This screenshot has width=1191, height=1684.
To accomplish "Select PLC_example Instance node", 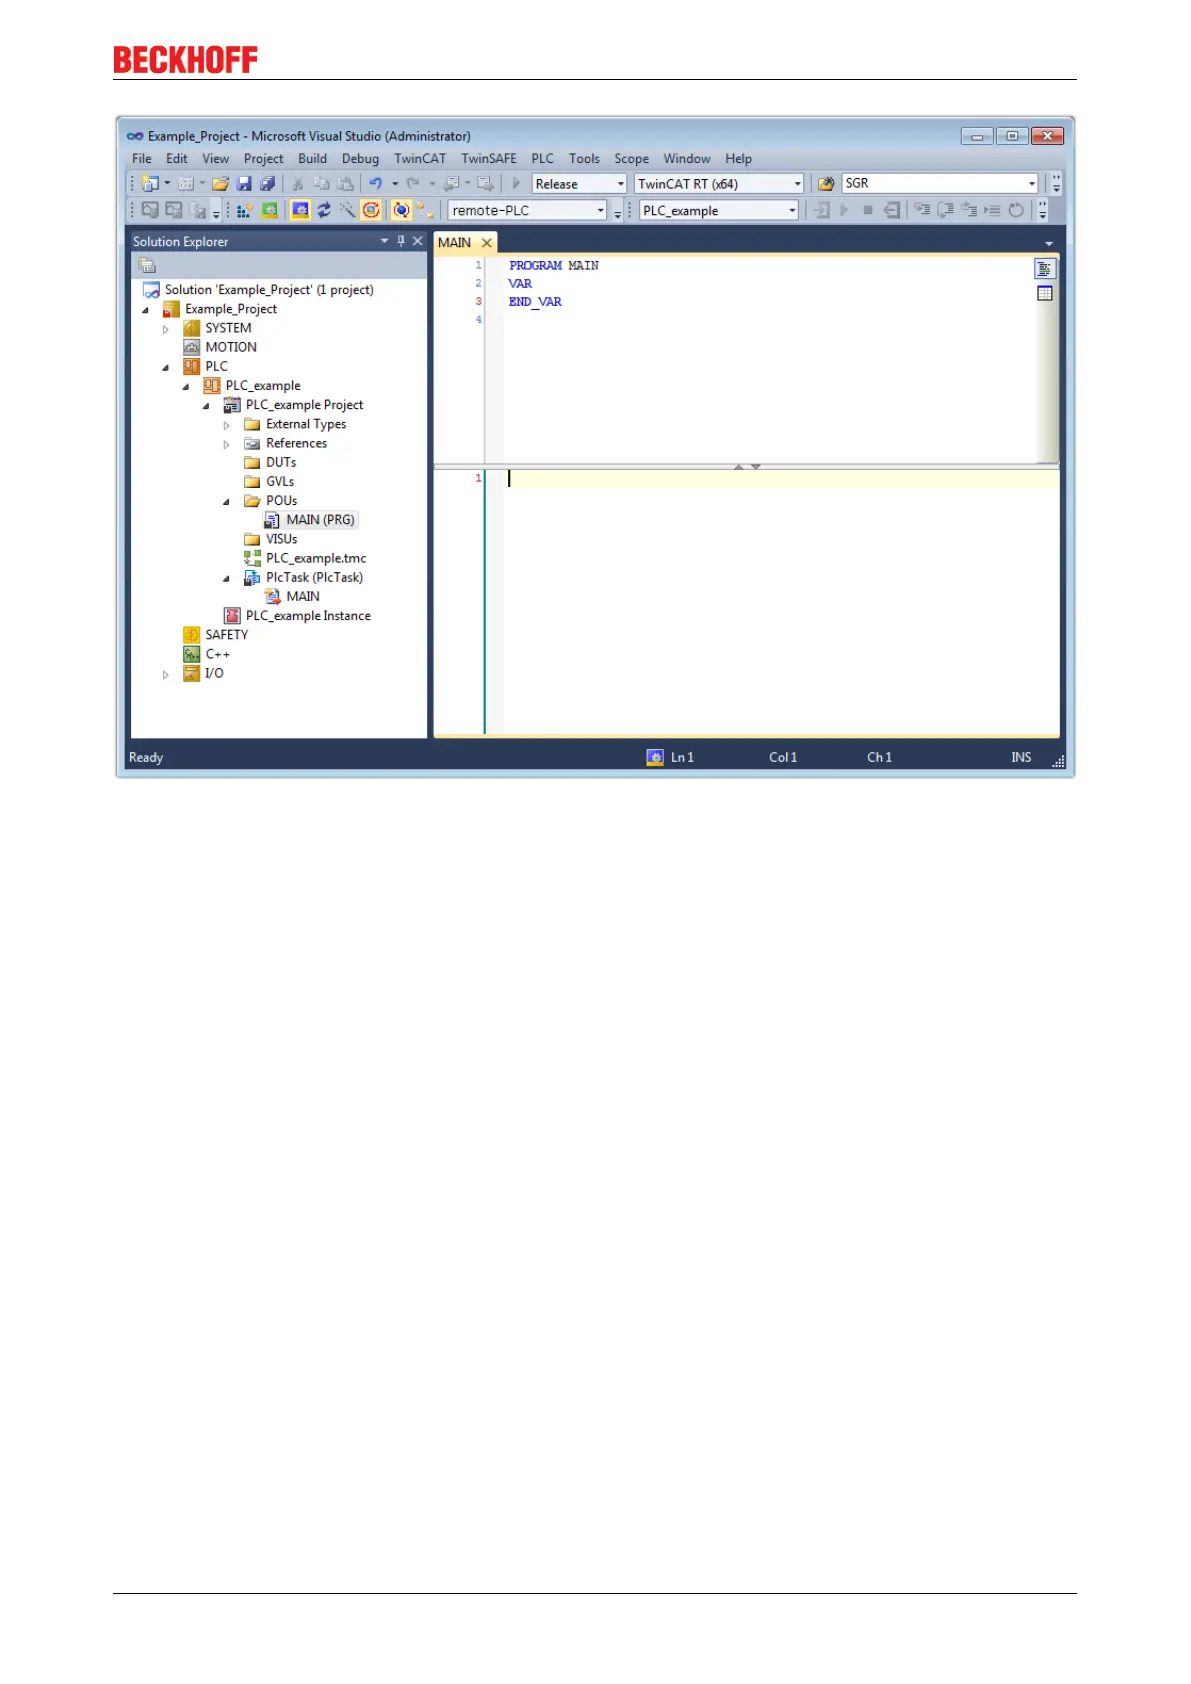I will [308, 616].
